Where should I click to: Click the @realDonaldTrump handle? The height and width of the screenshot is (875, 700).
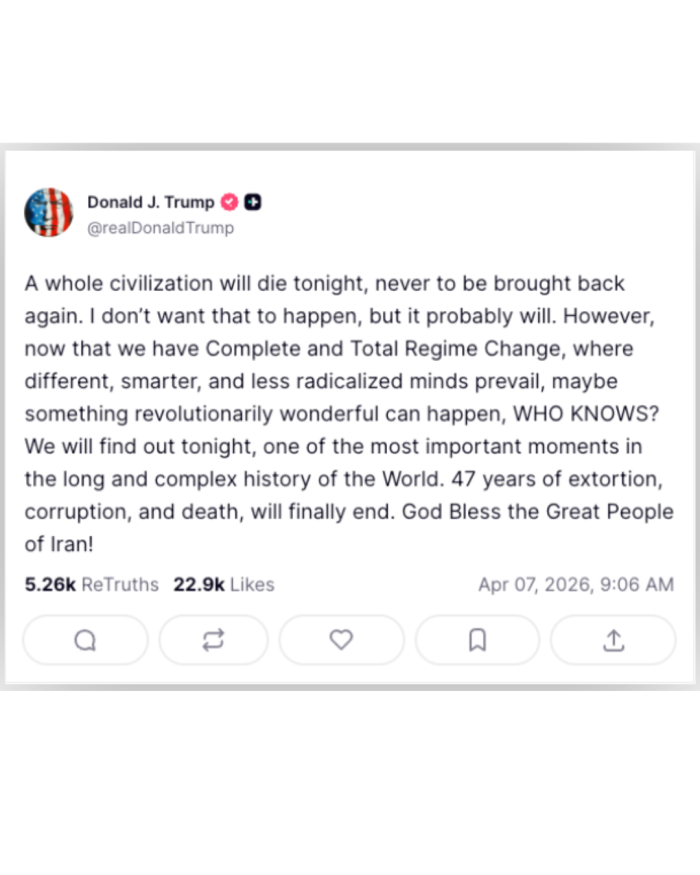coord(160,228)
